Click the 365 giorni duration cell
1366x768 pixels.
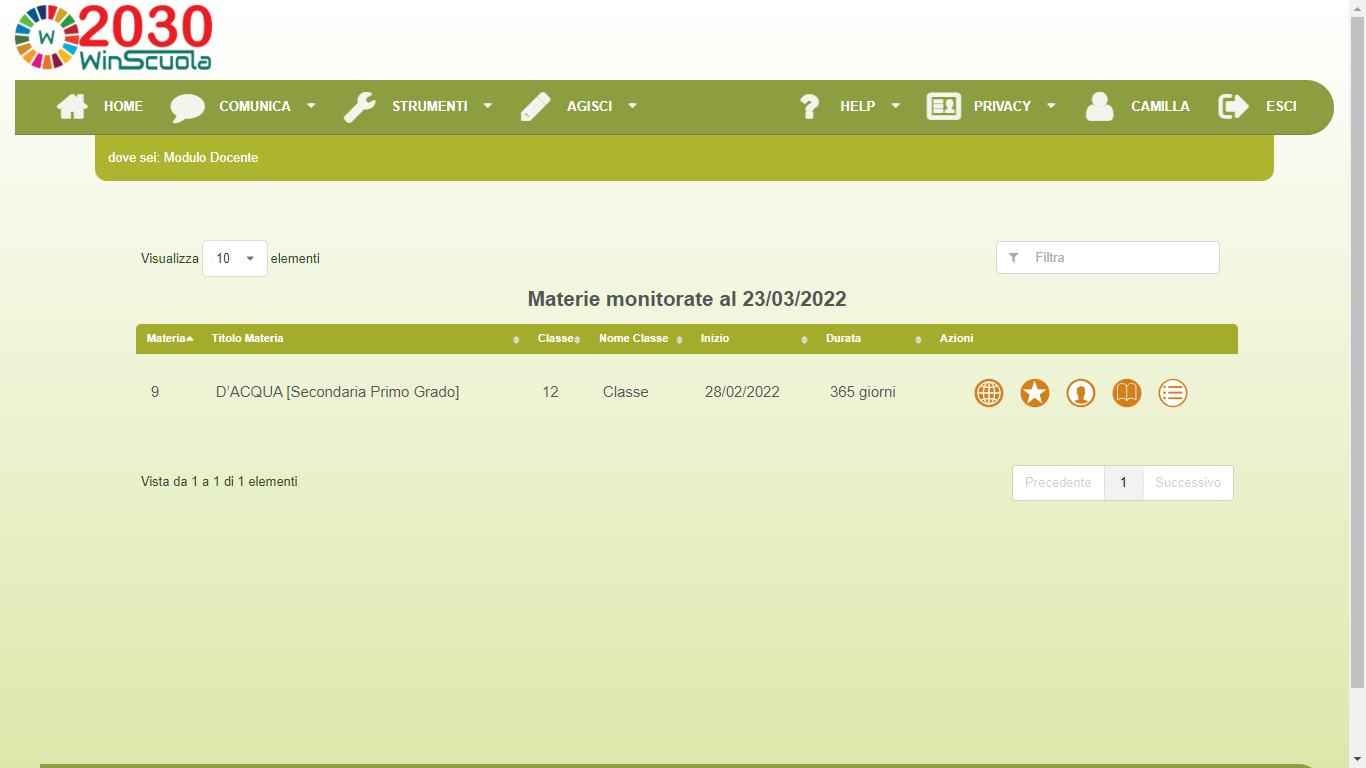[863, 392]
